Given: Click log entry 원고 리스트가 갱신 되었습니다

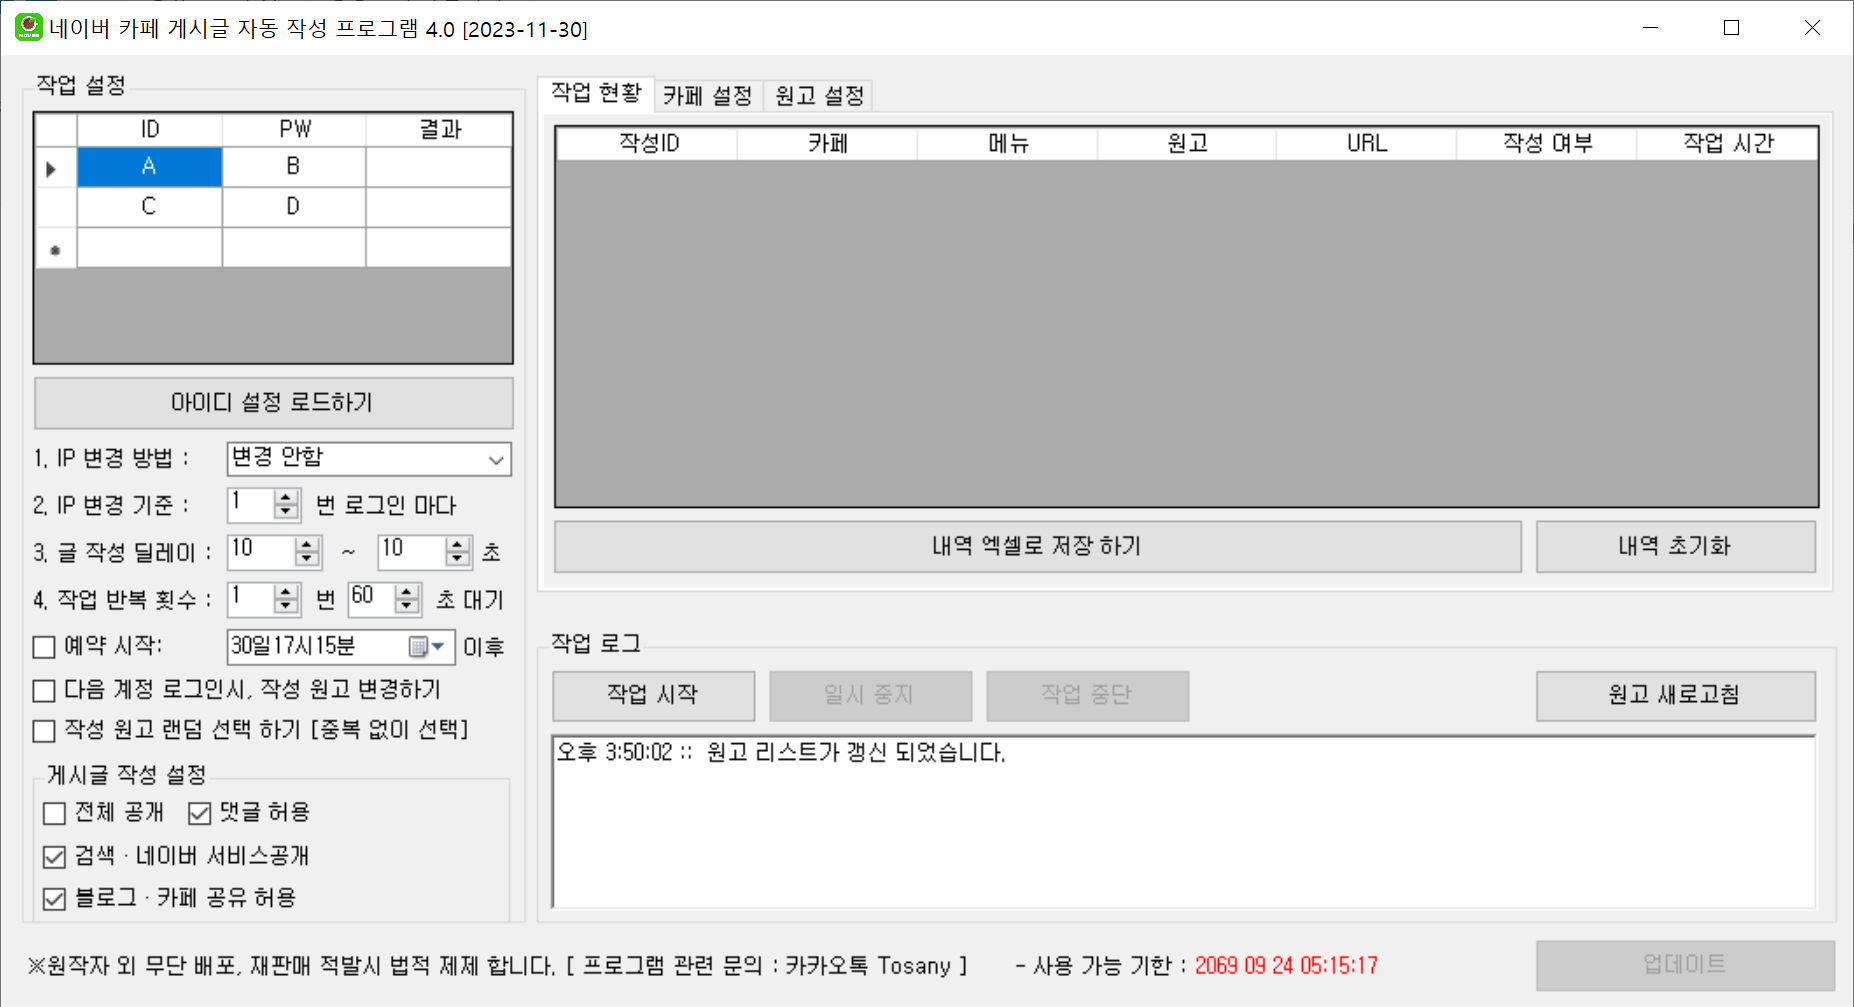Looking at the screenshot, I should 781,753.
